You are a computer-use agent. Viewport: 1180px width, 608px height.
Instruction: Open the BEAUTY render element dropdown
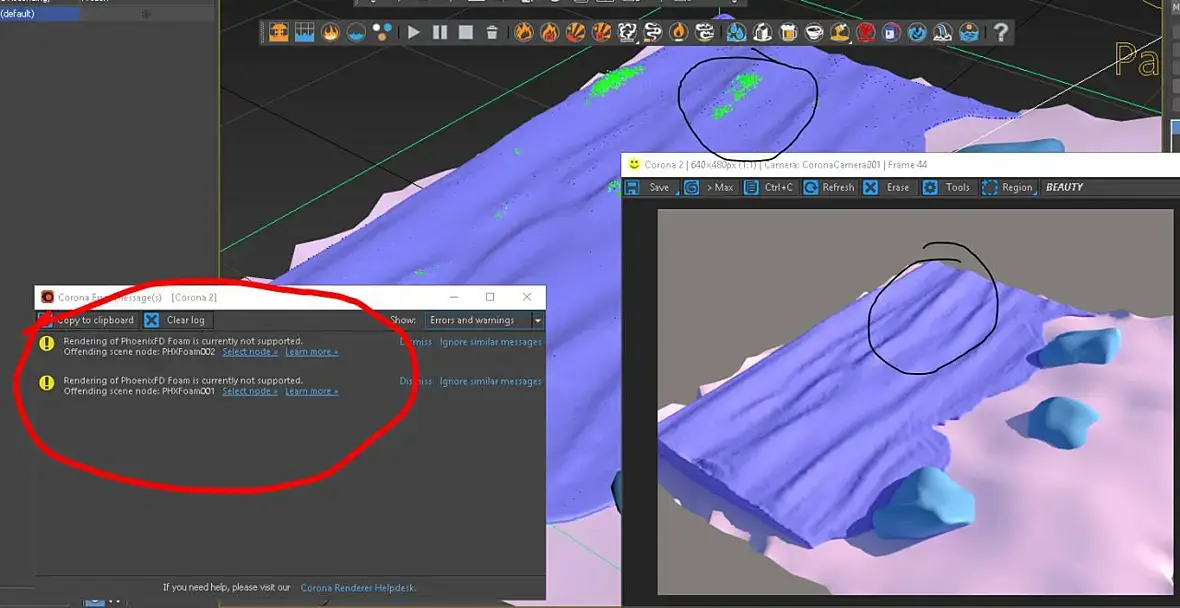coord(1064,187)
